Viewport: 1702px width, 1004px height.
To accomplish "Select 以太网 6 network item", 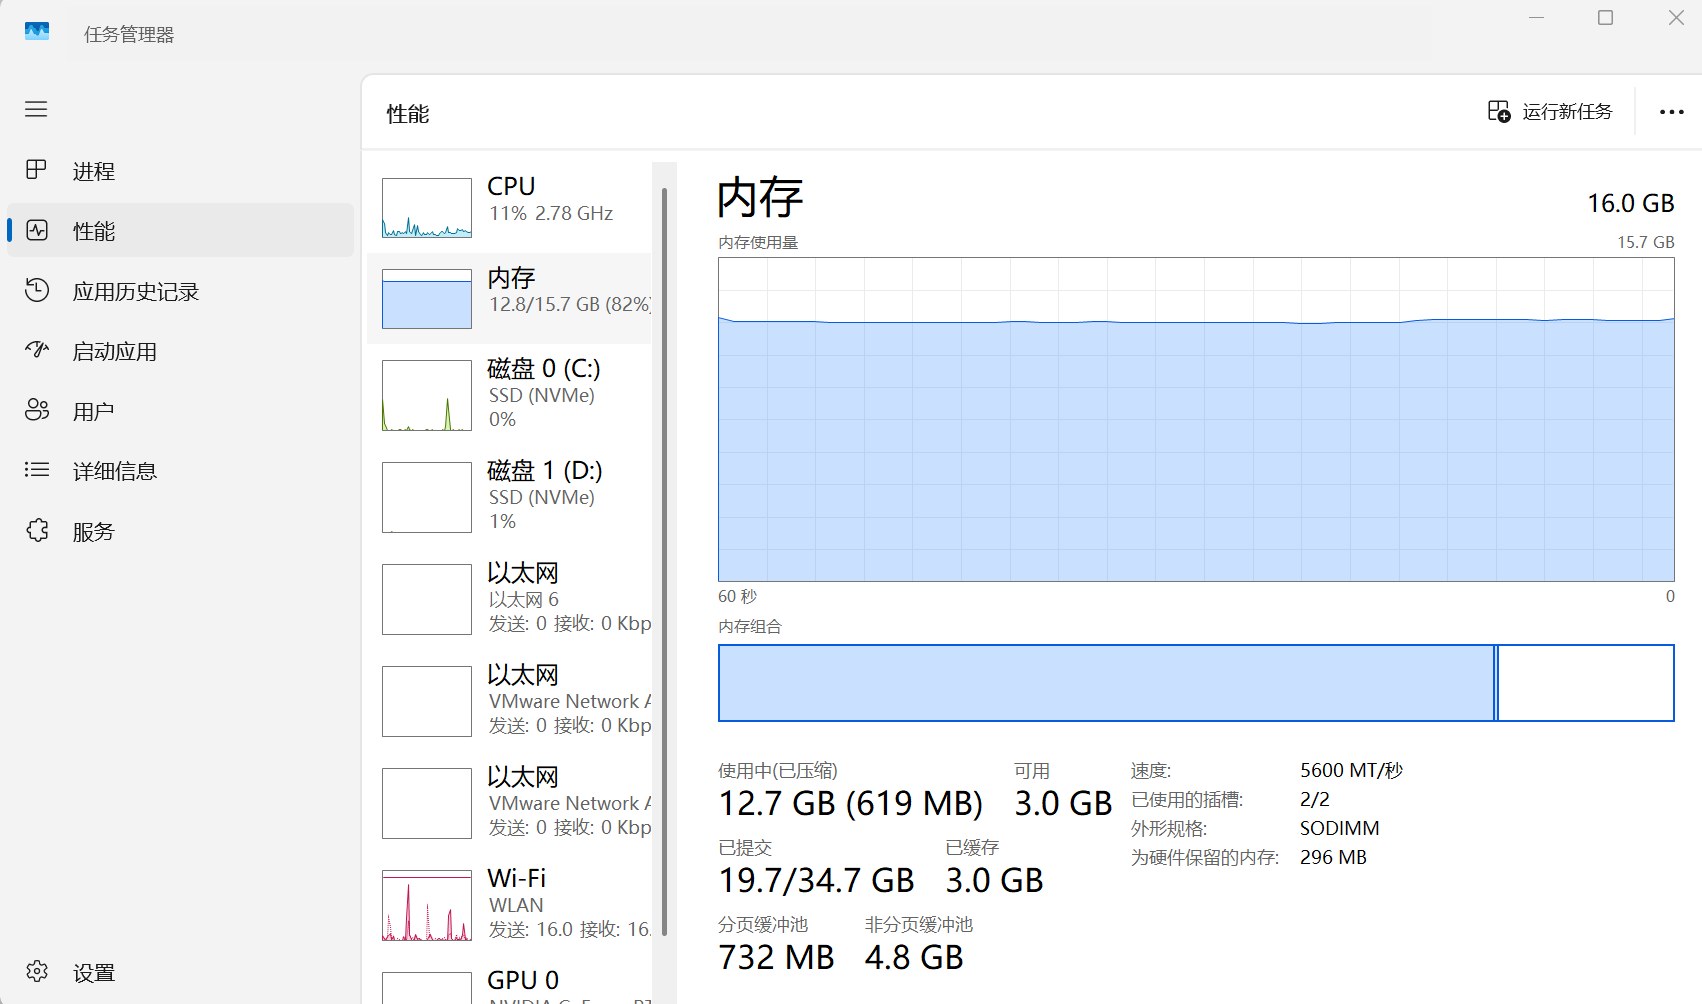I will [x=511, y=599].
